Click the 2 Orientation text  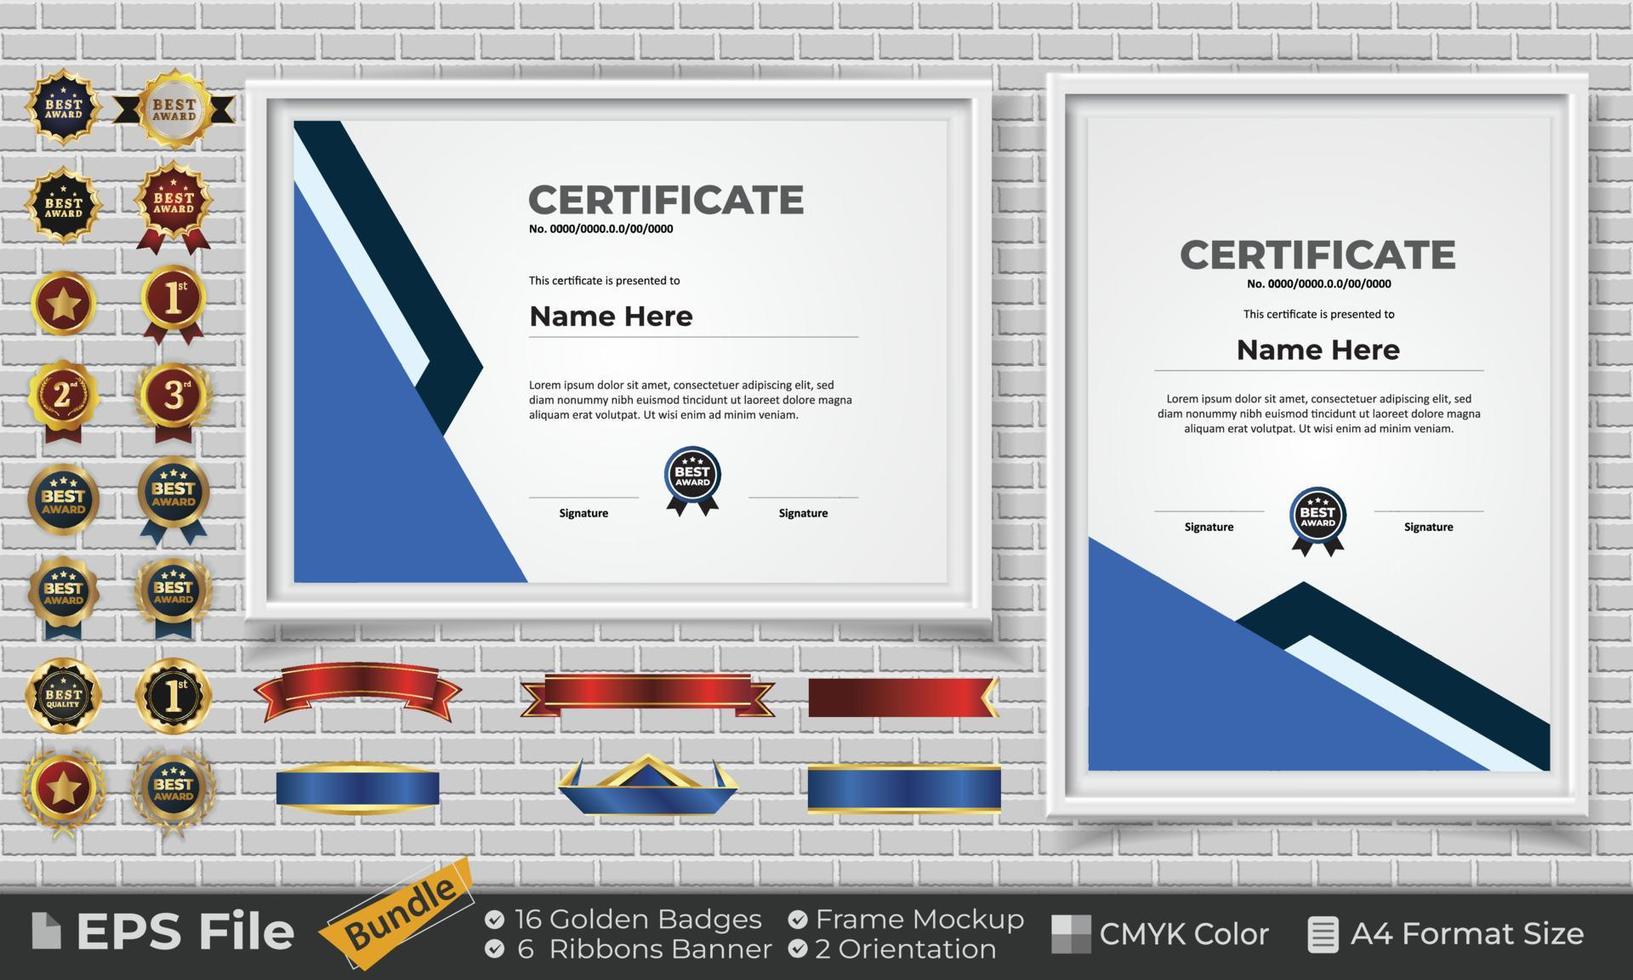click(906, 948)
